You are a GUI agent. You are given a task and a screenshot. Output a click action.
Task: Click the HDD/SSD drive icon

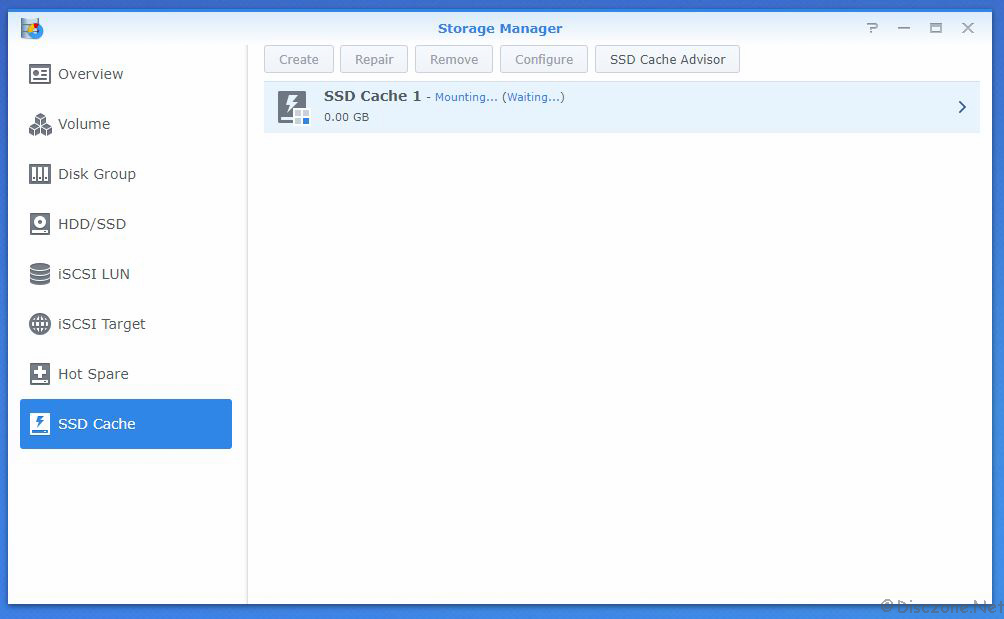pyautogui.click(x=40, y=224)
